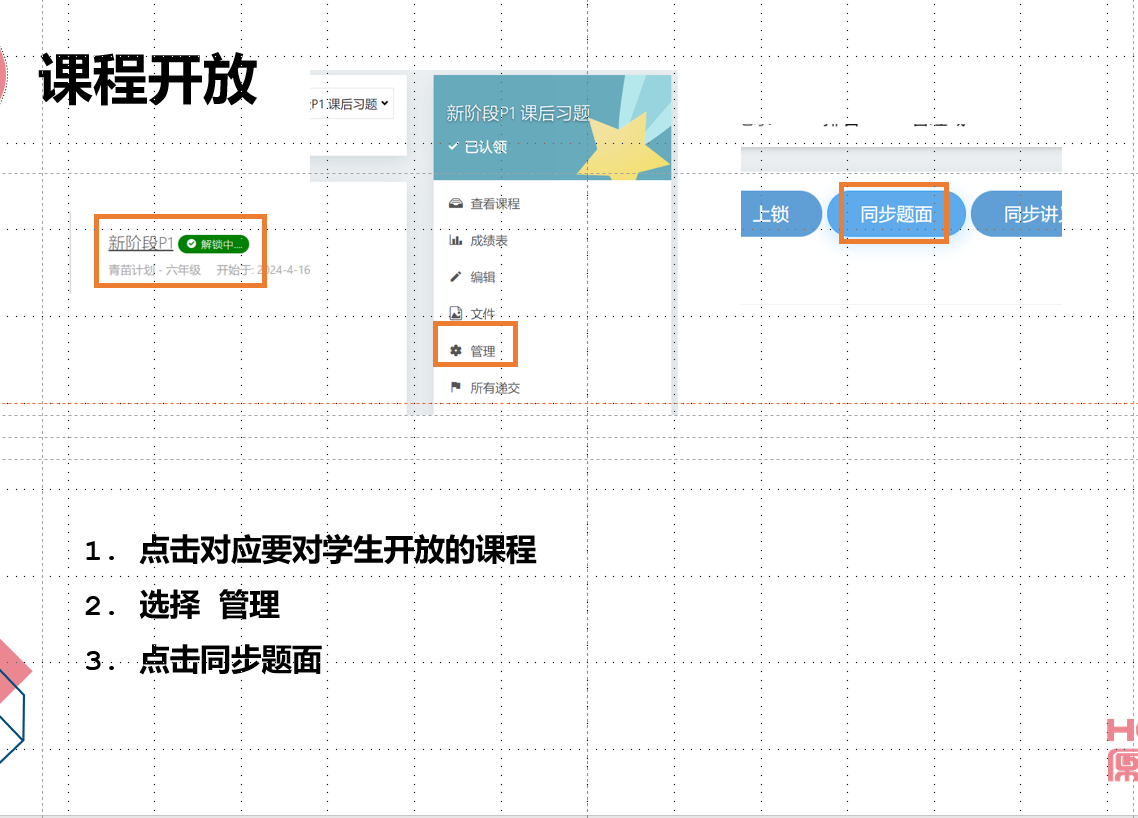Viewport: 1138px width, 818px height.
Task: Click the 课程开放 slide title
Action: pyautogui.click(x=148, y=79)
